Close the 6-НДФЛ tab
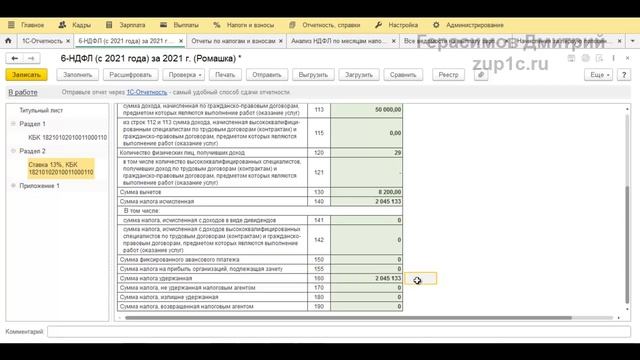Screen dimensions: 640x360 pyautogui.click(x=181, y=41)
